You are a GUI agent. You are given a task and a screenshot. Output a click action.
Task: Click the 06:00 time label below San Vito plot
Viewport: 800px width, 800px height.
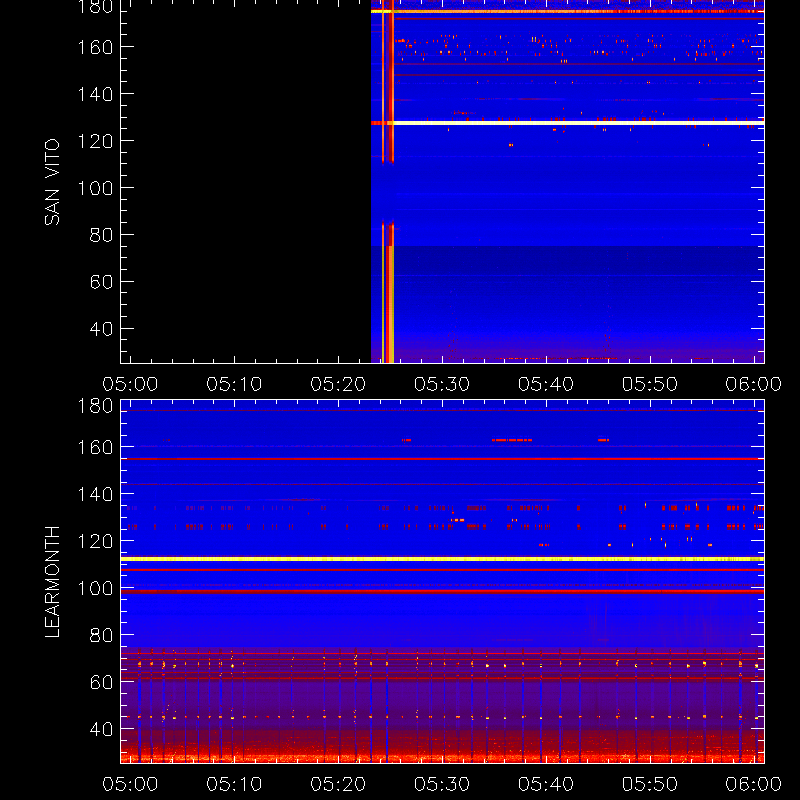(754, 384)
